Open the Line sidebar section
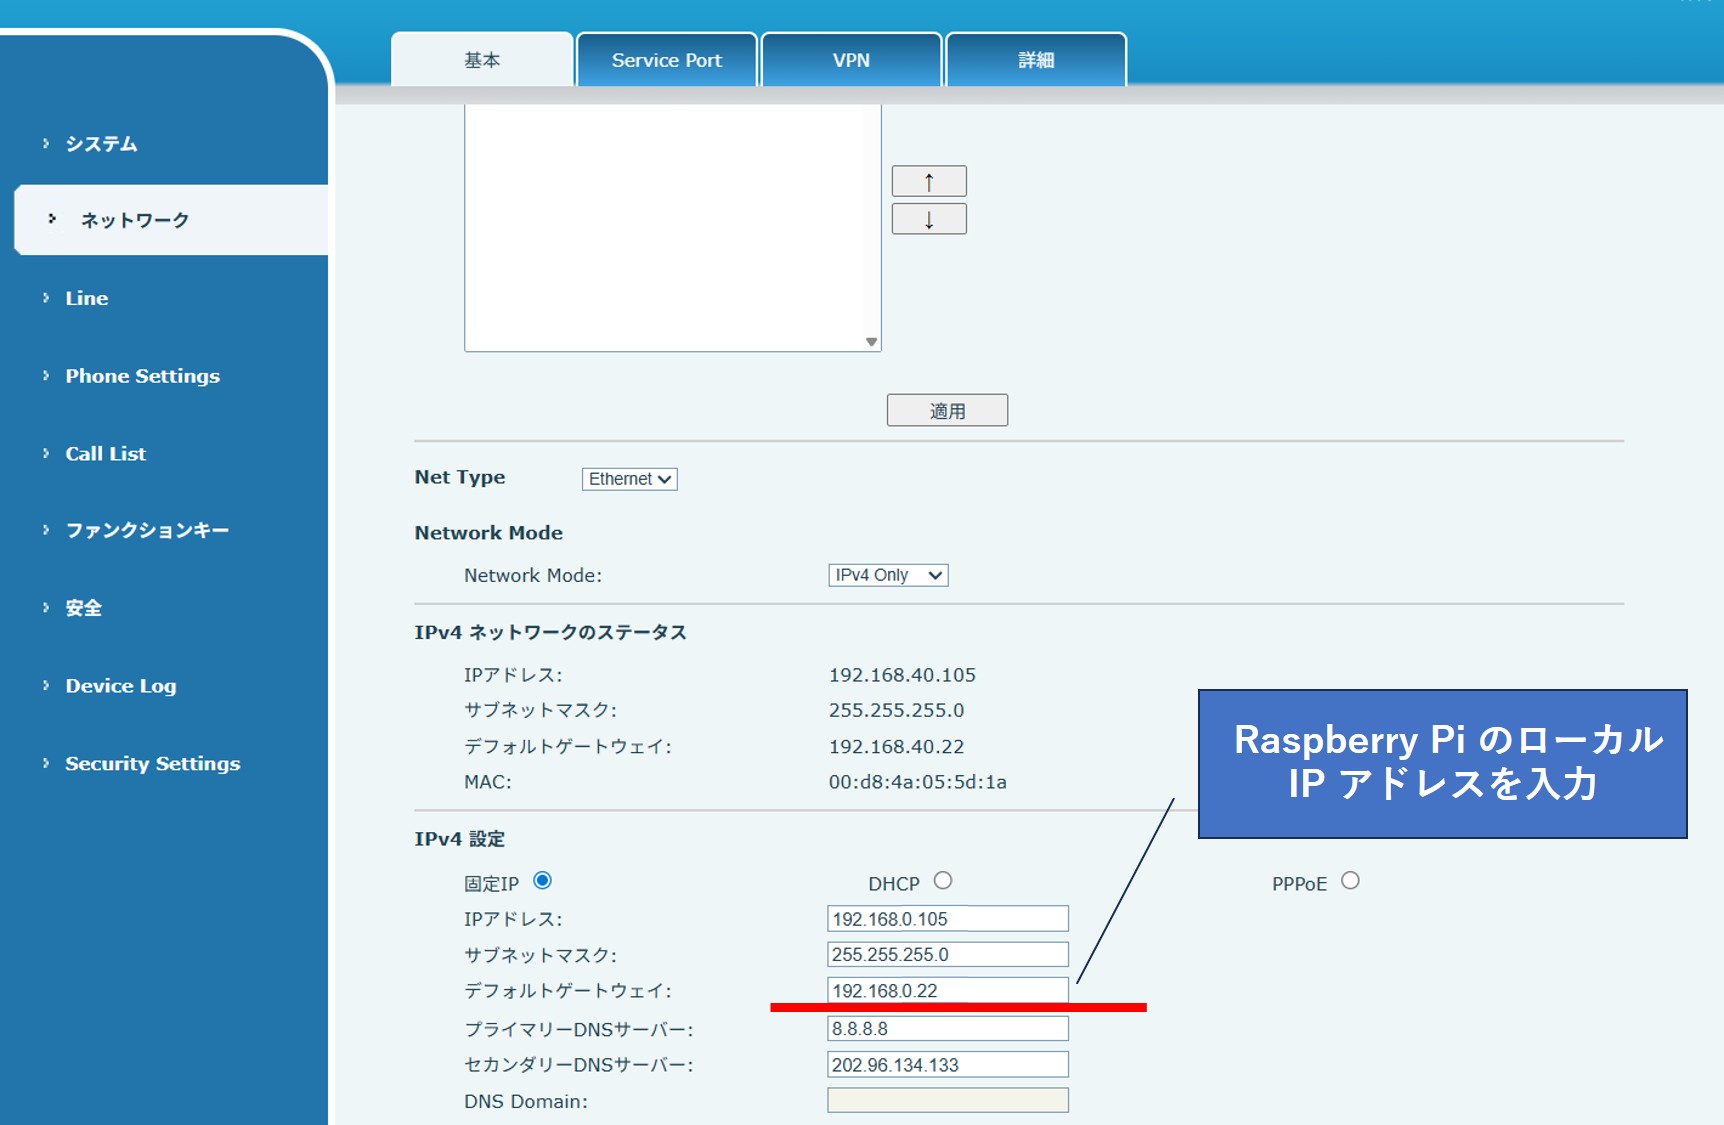 87,298
